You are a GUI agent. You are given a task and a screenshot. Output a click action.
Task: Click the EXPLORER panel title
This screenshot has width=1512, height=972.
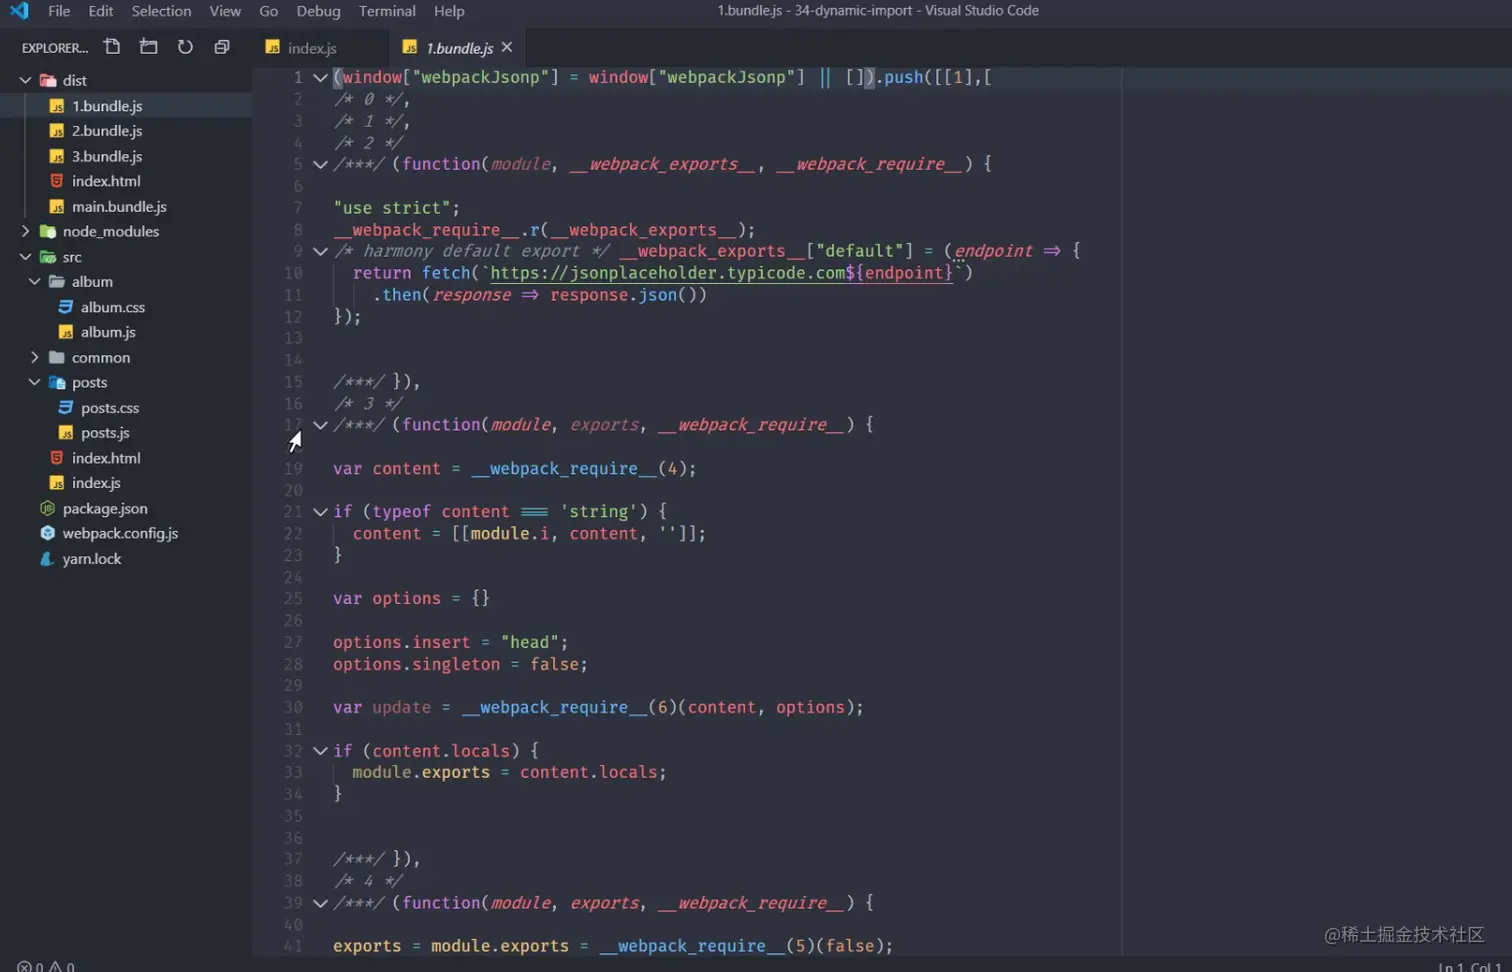pos(54,48)
